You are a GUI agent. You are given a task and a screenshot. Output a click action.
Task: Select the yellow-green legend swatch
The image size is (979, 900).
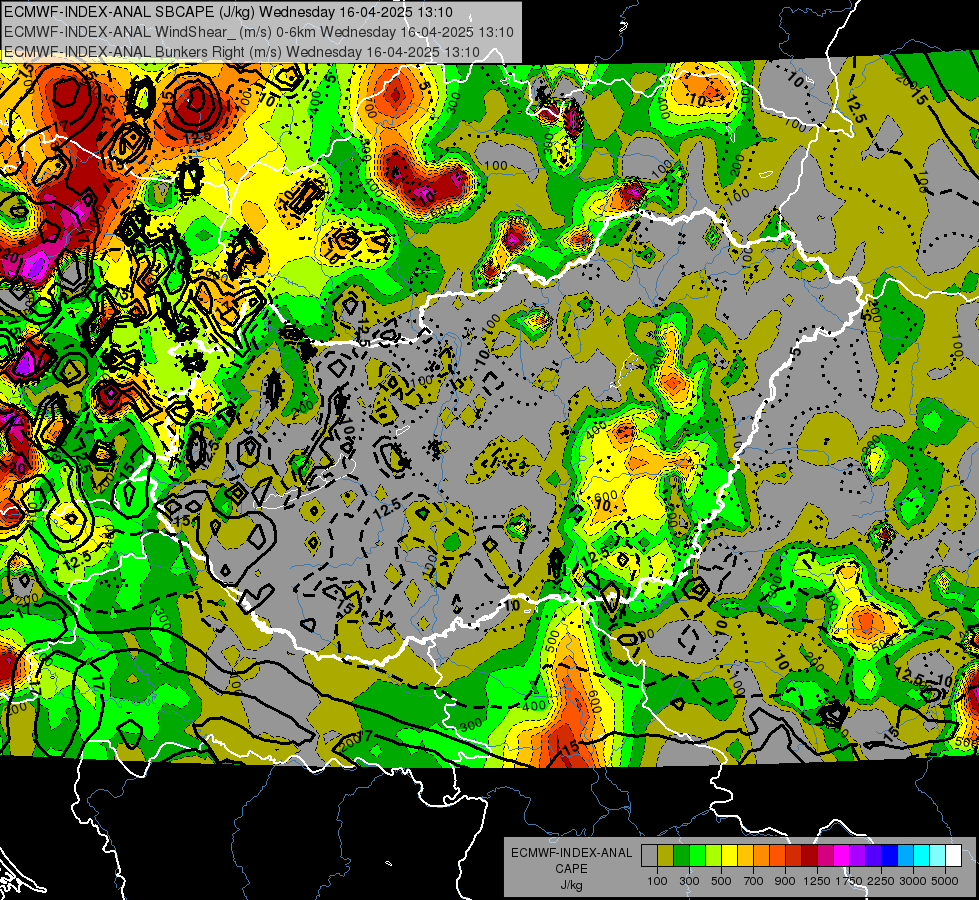[713, 855]
